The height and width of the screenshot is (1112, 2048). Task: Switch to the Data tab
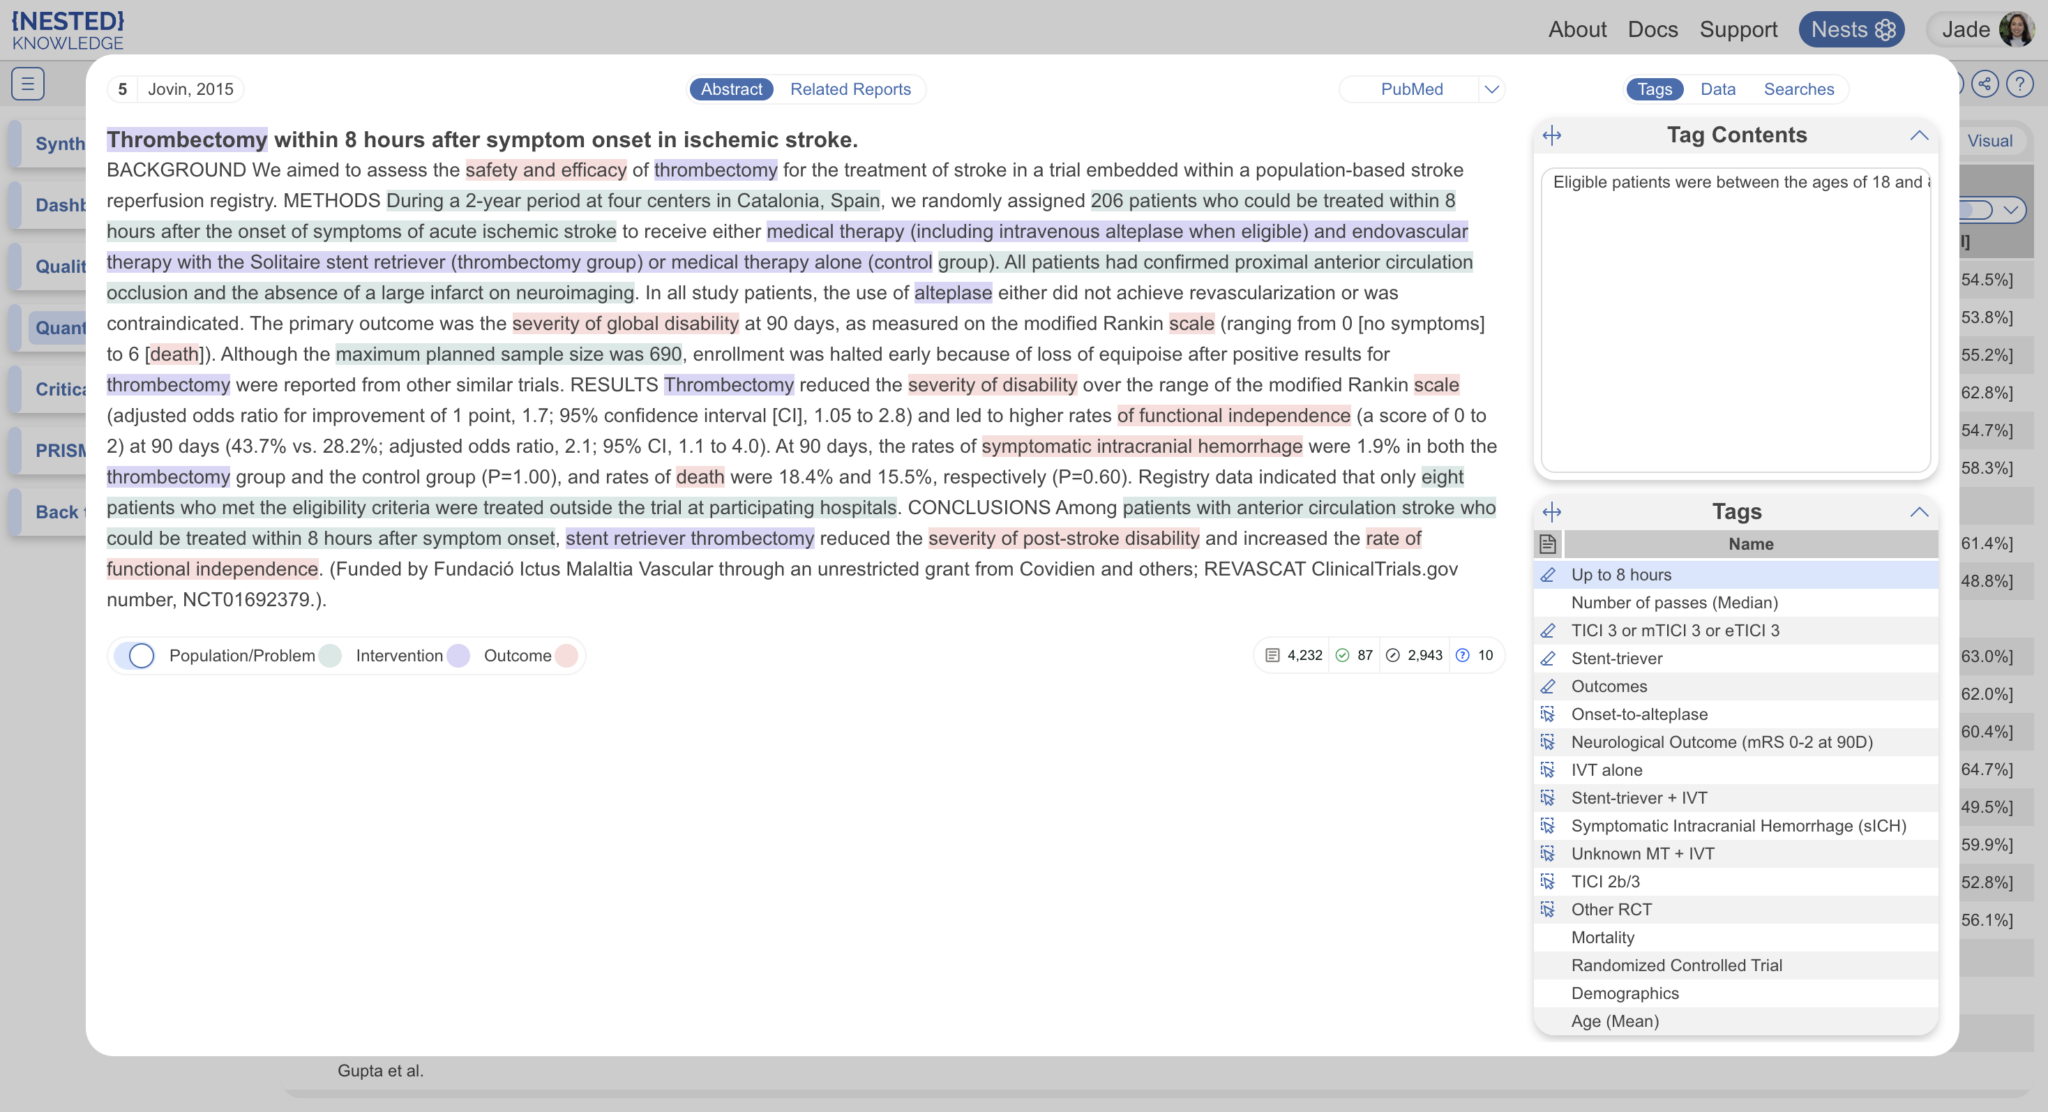[x=1717, y=89]
